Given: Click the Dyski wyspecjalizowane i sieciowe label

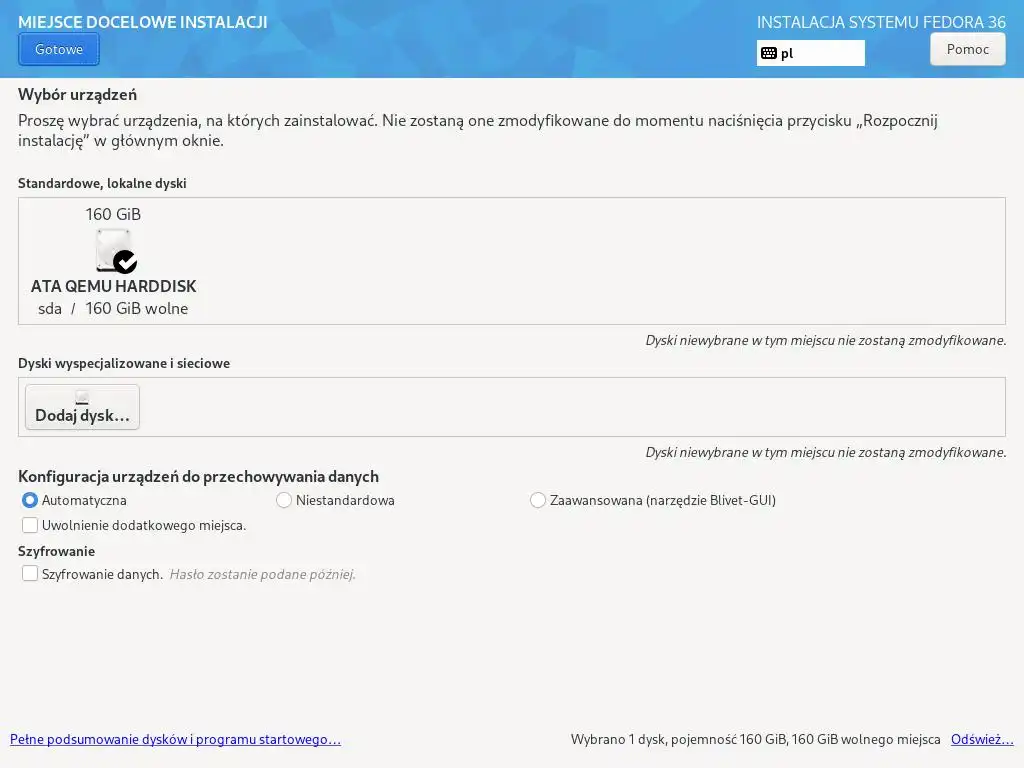Looking at the screenshot, I should point(124,364).
